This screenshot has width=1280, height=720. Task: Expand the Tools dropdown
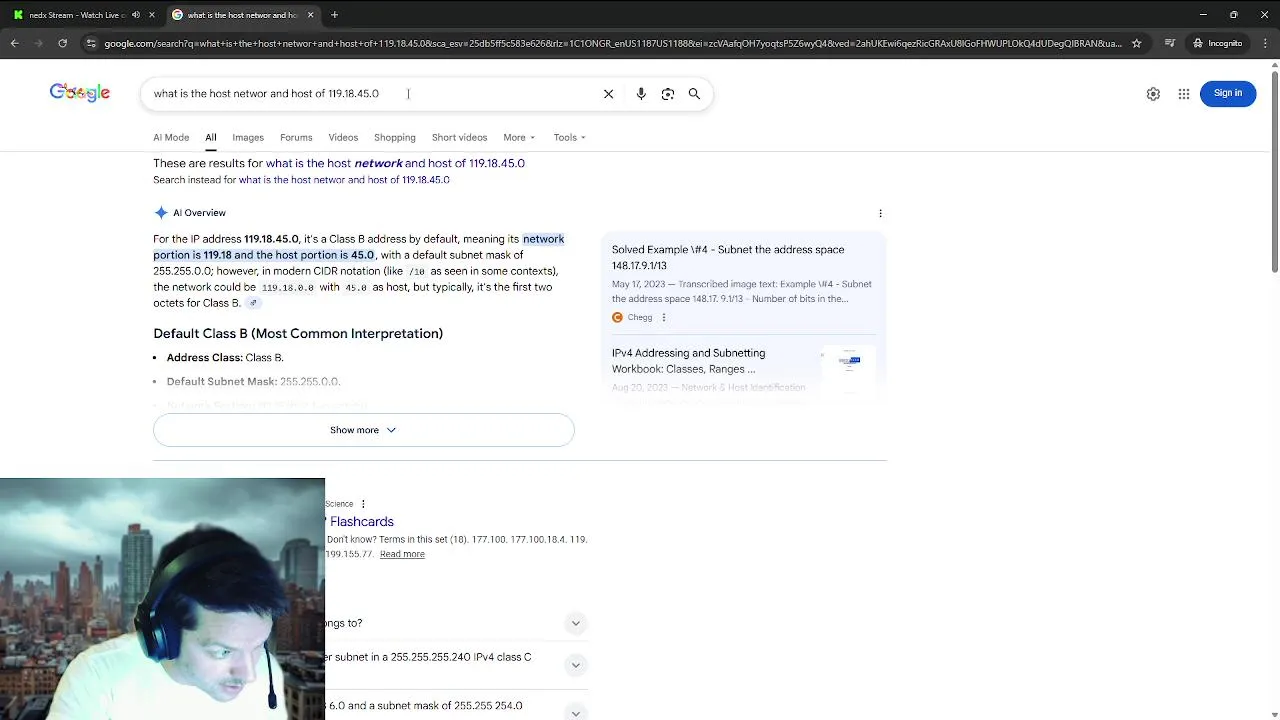click(x=570, y=137)
